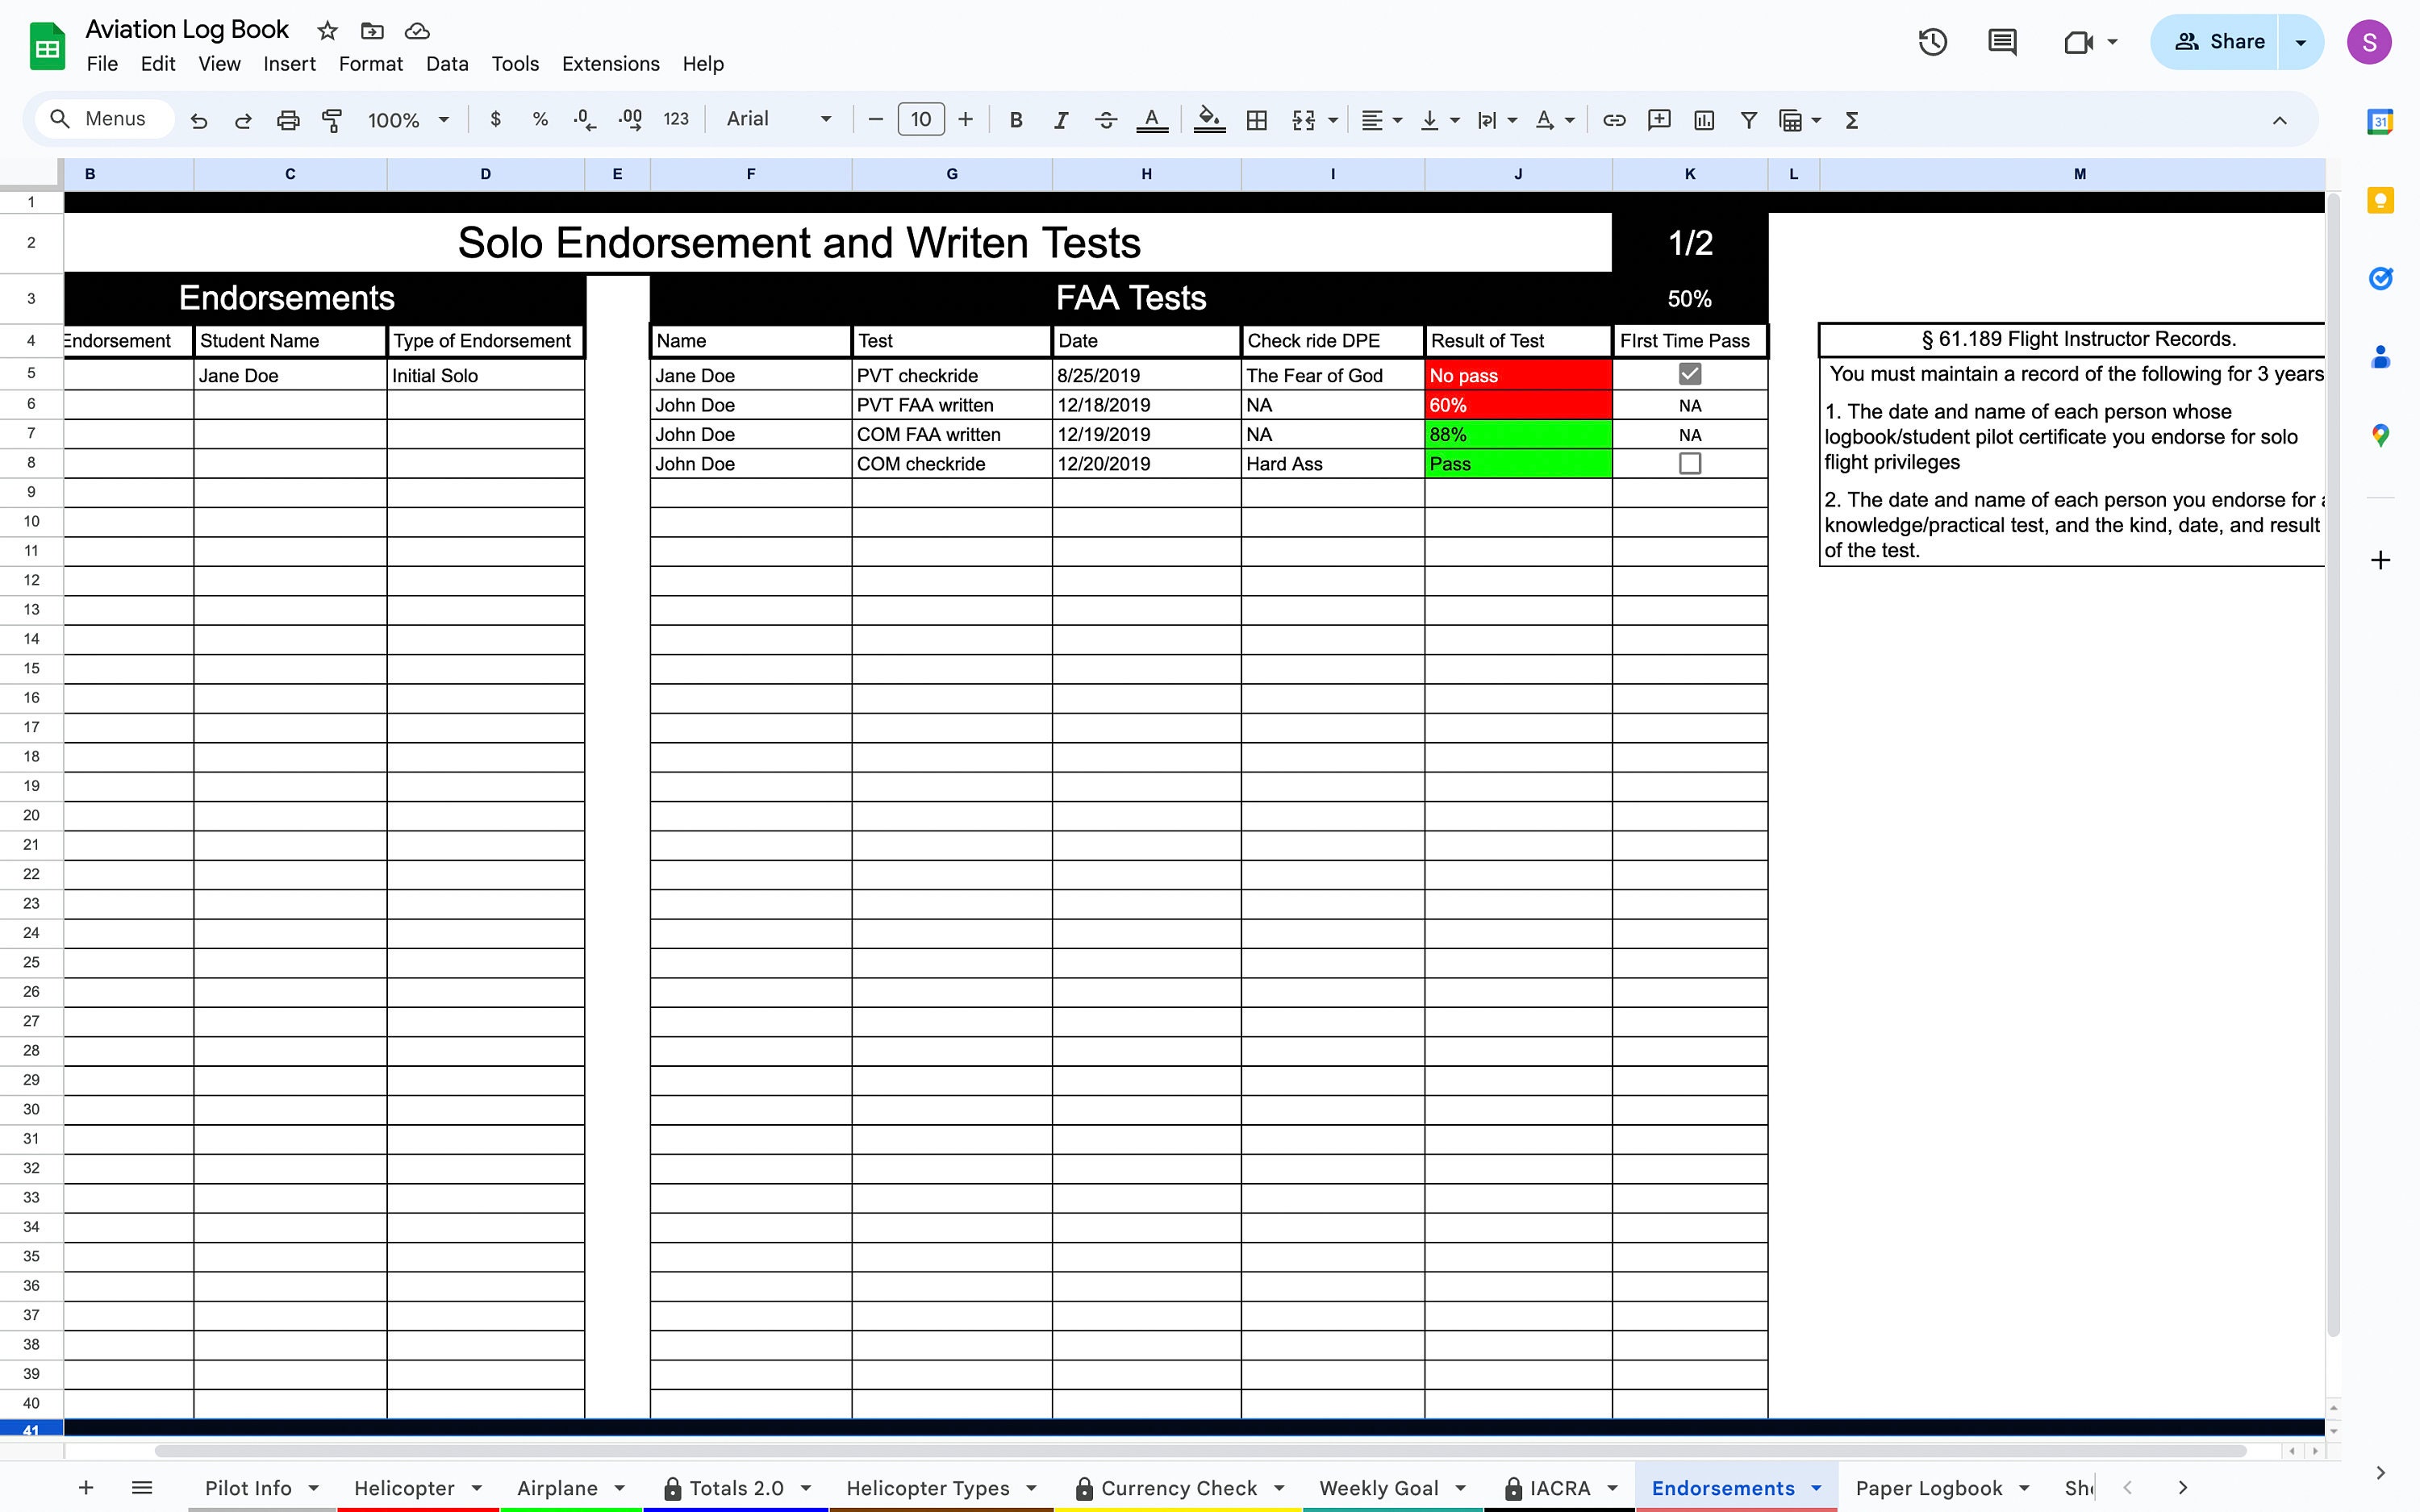Select the Paint format tool
Screen dimensions: 2420x1512
[332, 119]
